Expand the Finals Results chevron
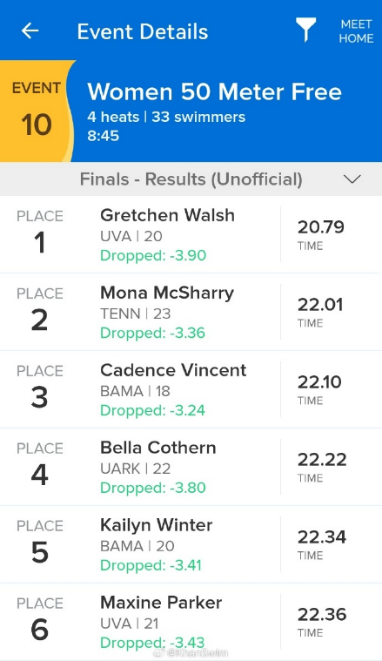This screenshot has height=661, width=382. pos(352,179)
